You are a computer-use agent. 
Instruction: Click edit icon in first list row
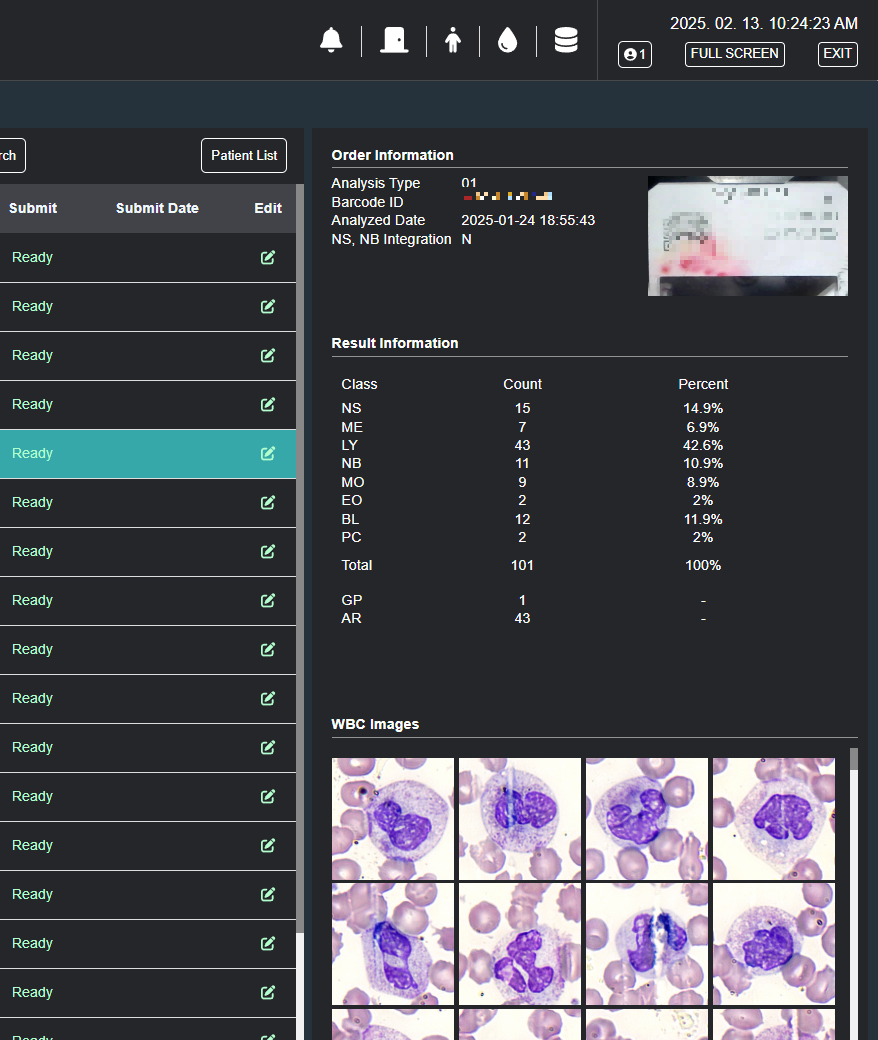point(268,257)
